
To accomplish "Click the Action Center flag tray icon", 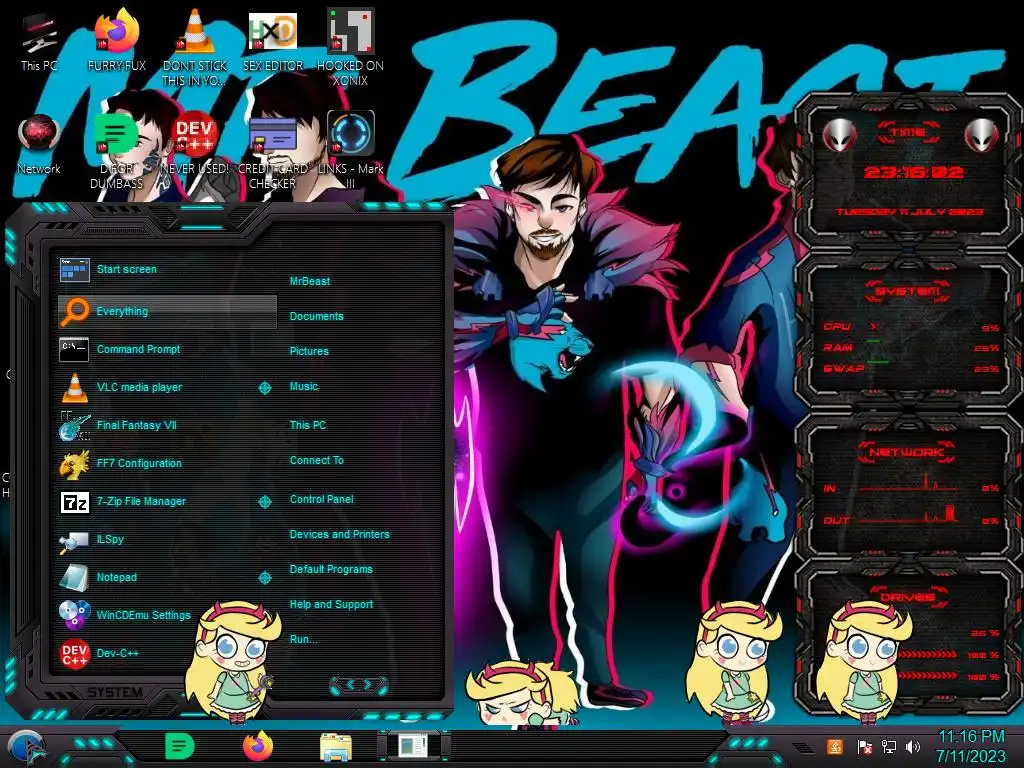I will click(x=865, y=746).
